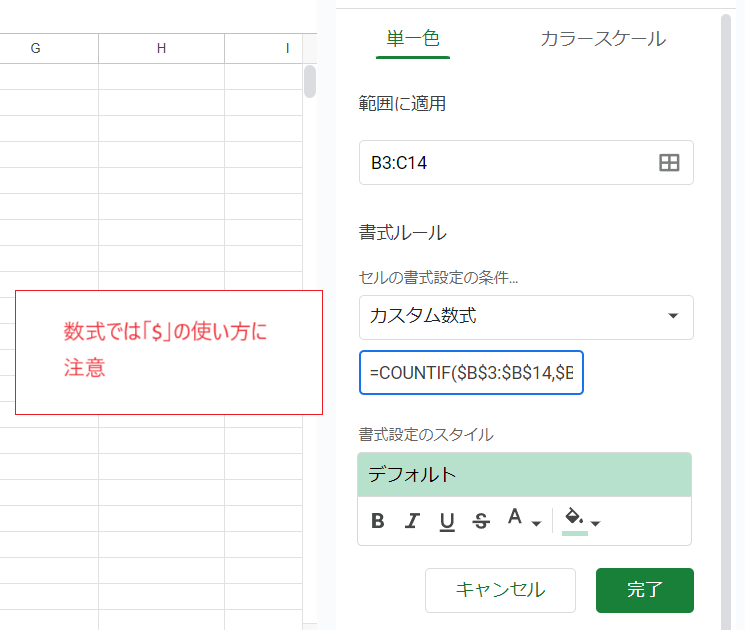Screen dimensions: 745x630
Task: Expand the fill color dropdown arrow
Action: click(595, 524)
